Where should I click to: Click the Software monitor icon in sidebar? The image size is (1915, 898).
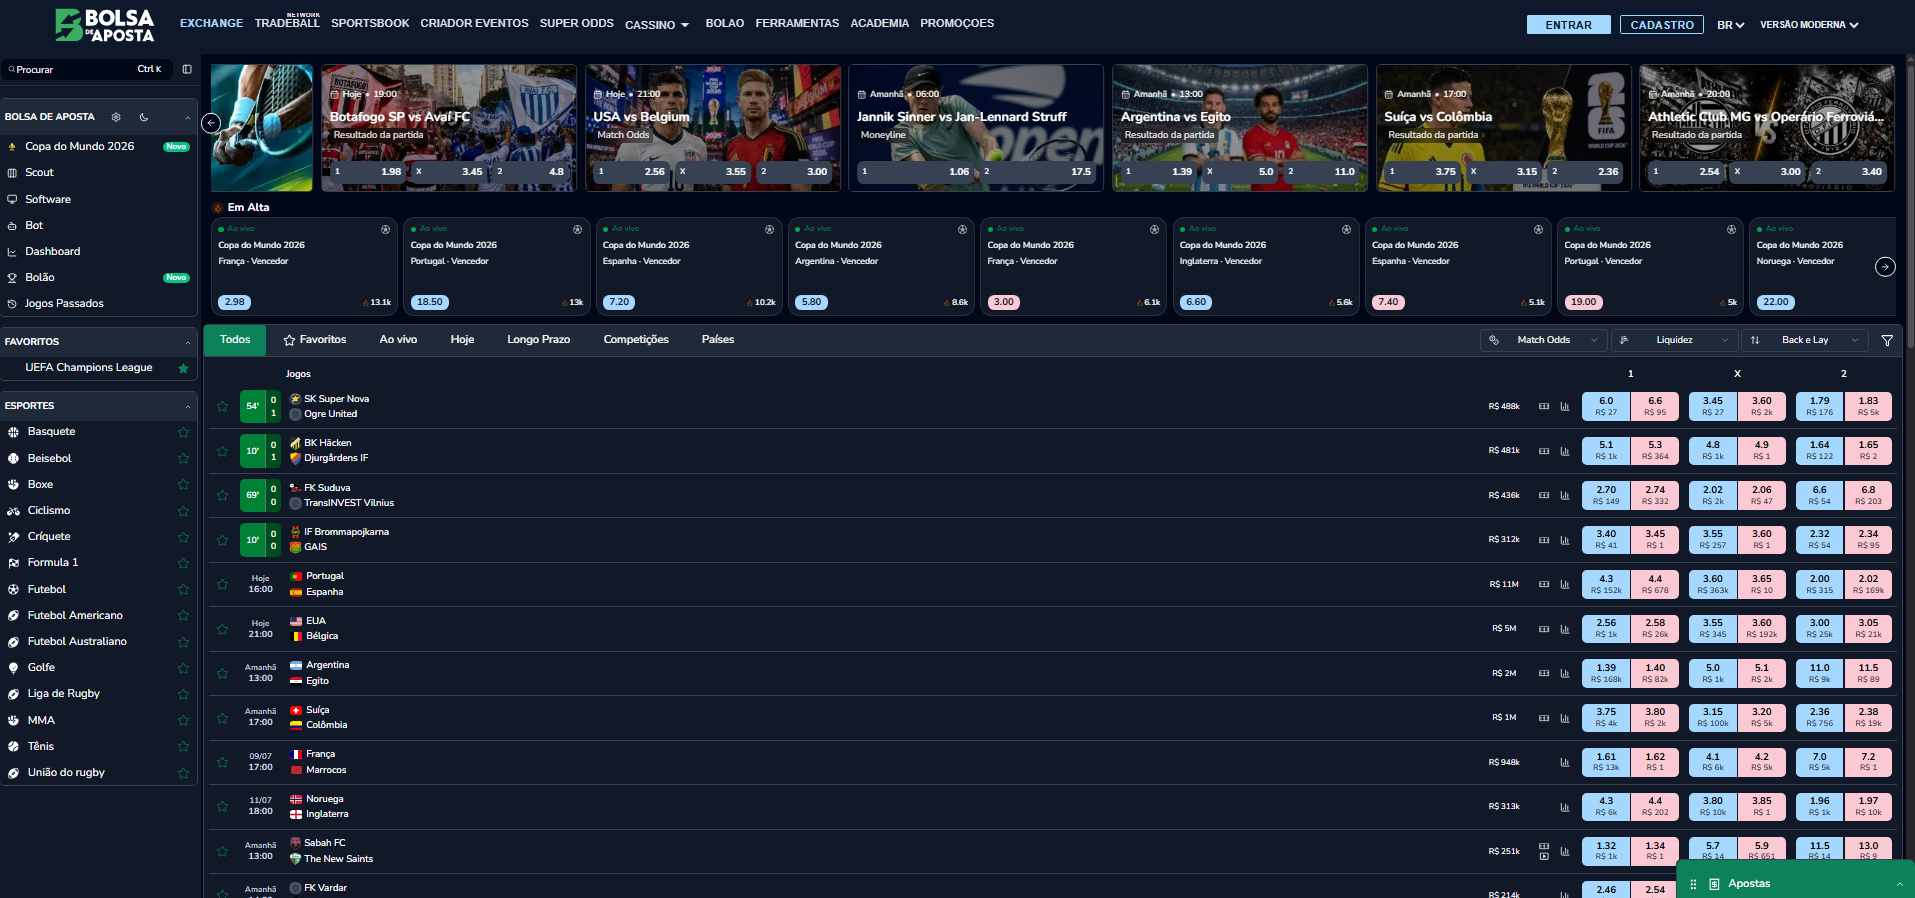coord(12,199)
